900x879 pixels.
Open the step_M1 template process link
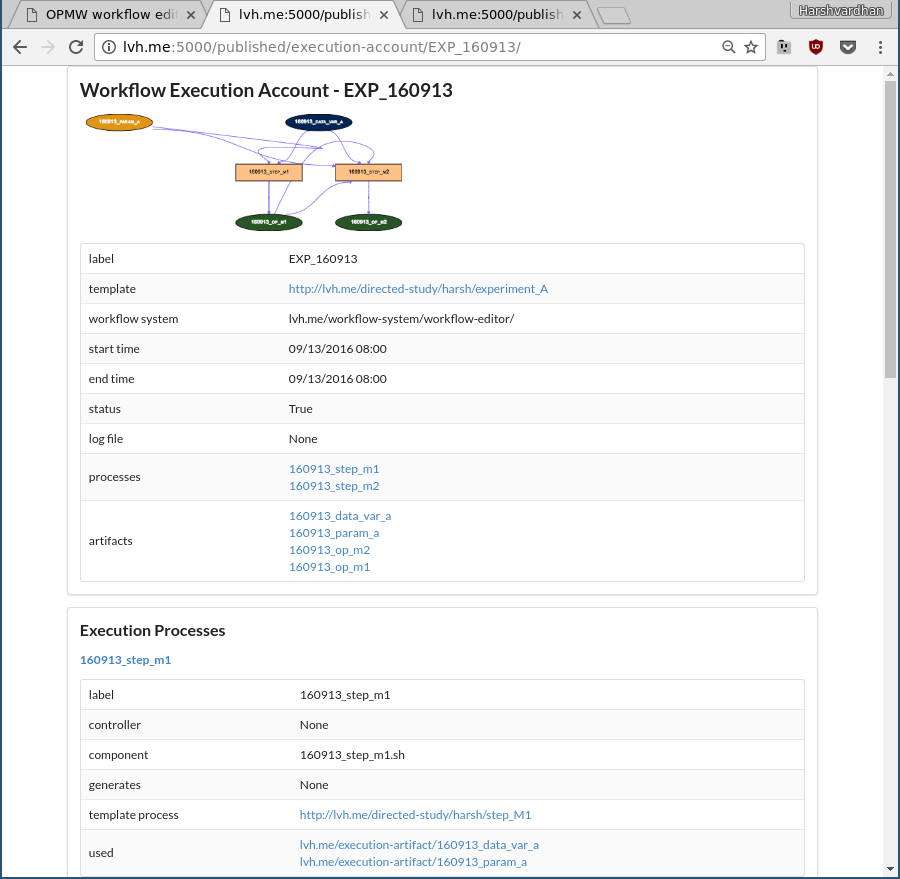[x=416, y=815]
